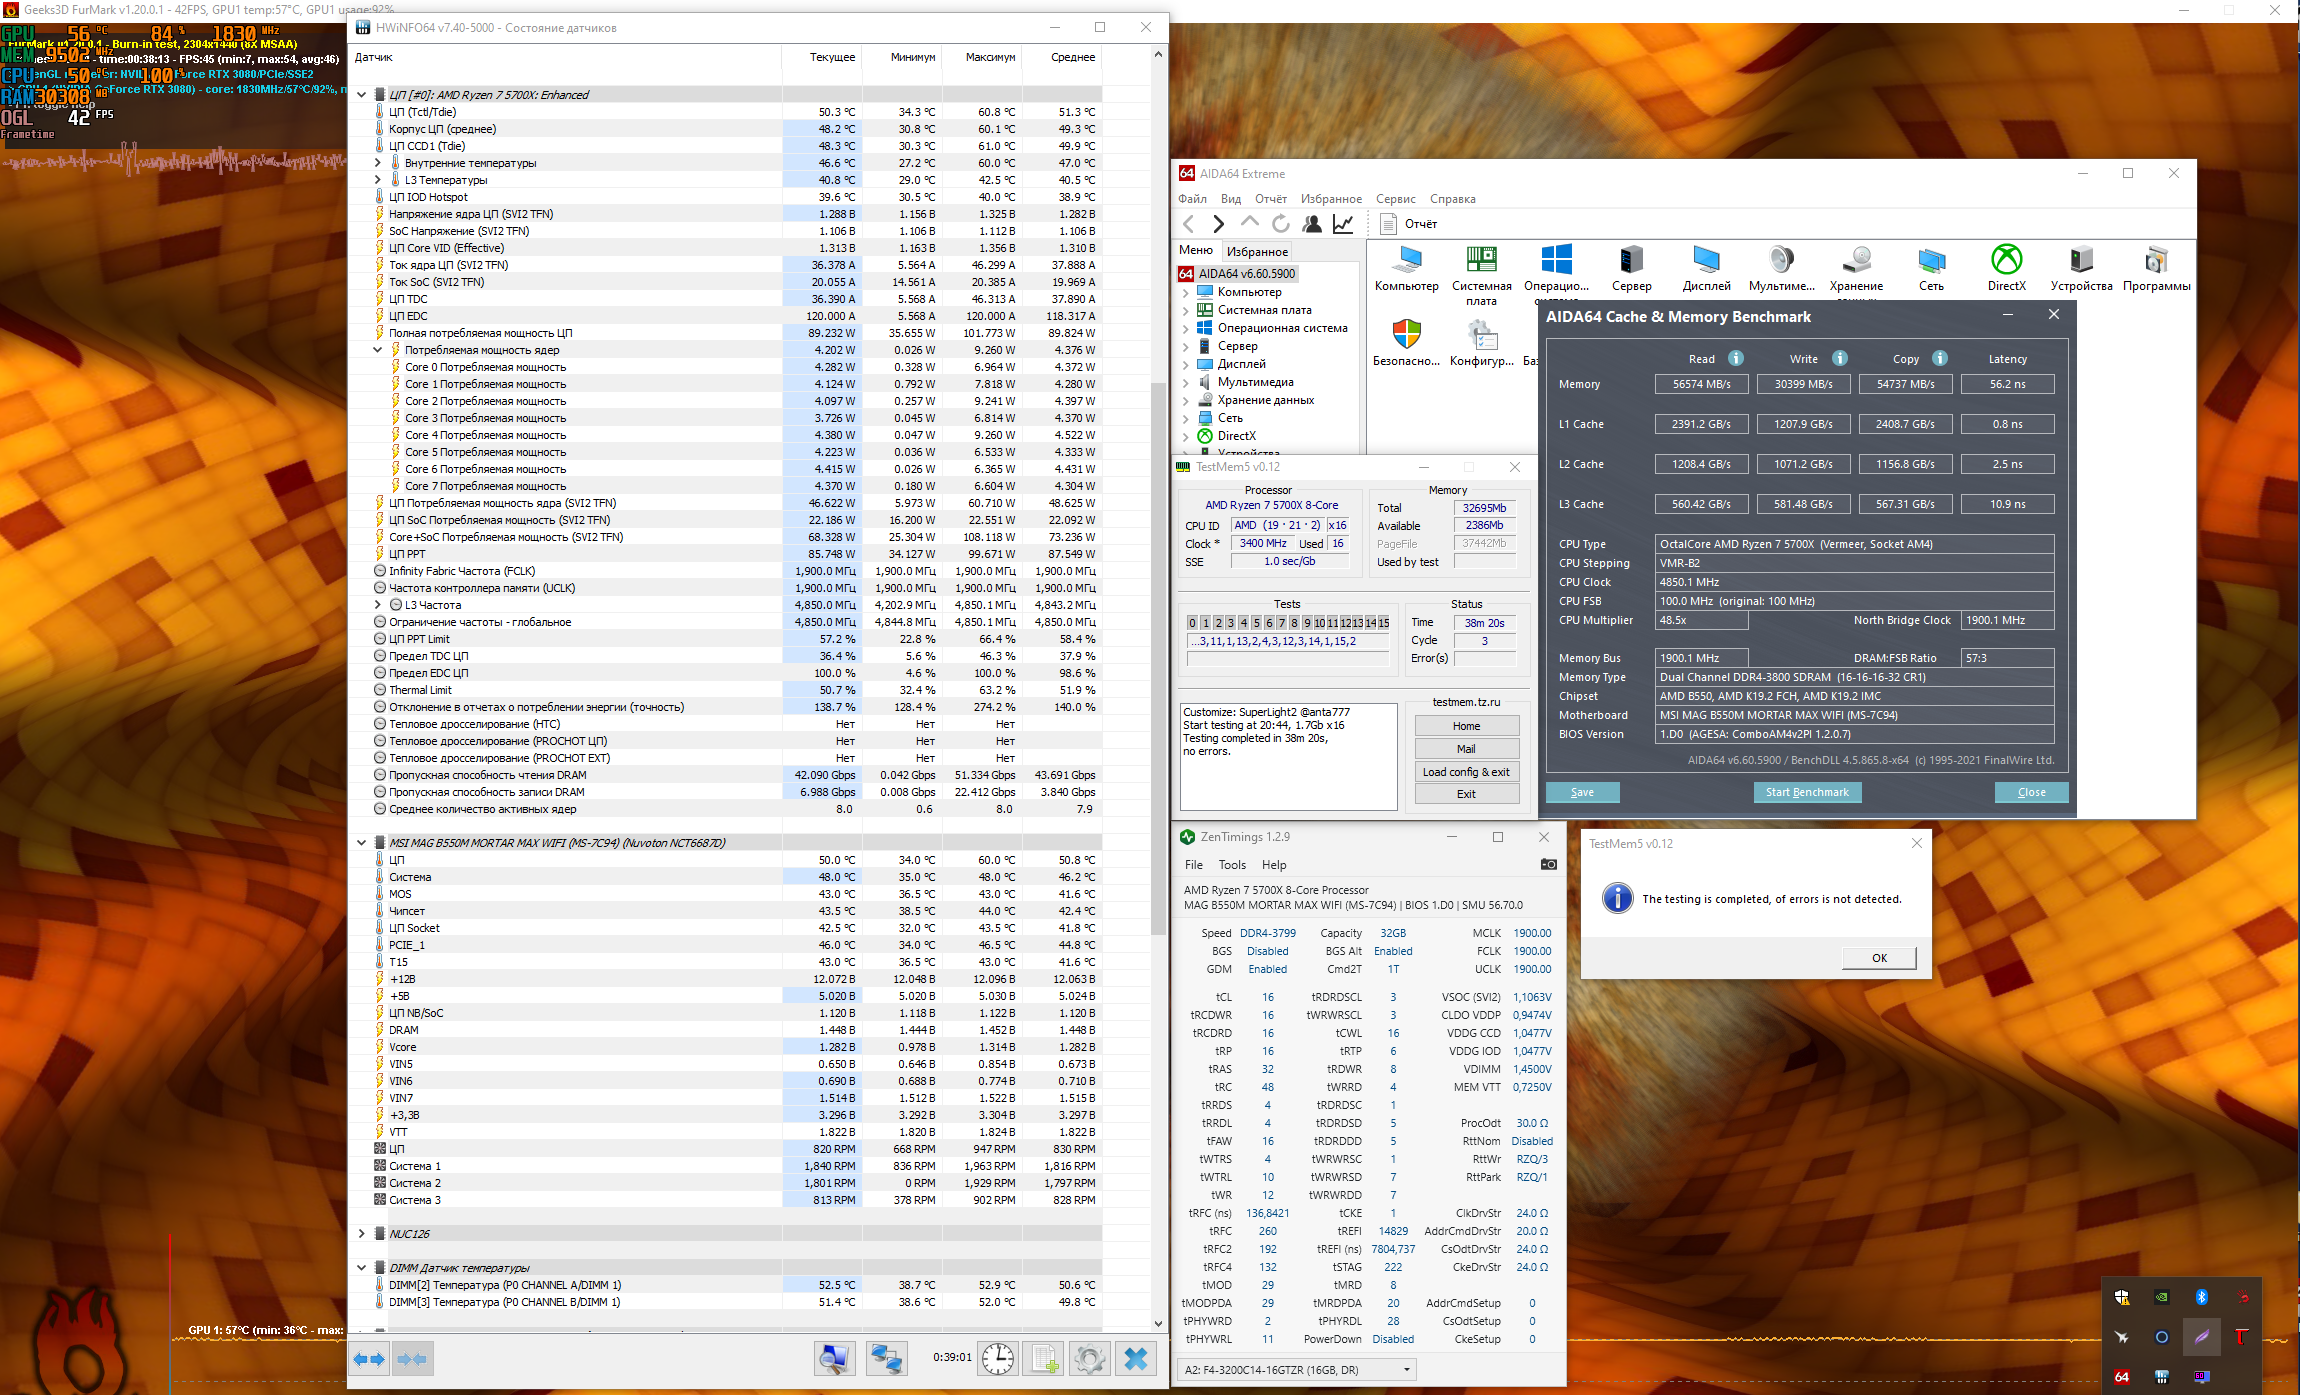Switch to the Избранное tab in AIDA64
This screenshot has width=2300, height=1395.
(x=1257, y=252)
